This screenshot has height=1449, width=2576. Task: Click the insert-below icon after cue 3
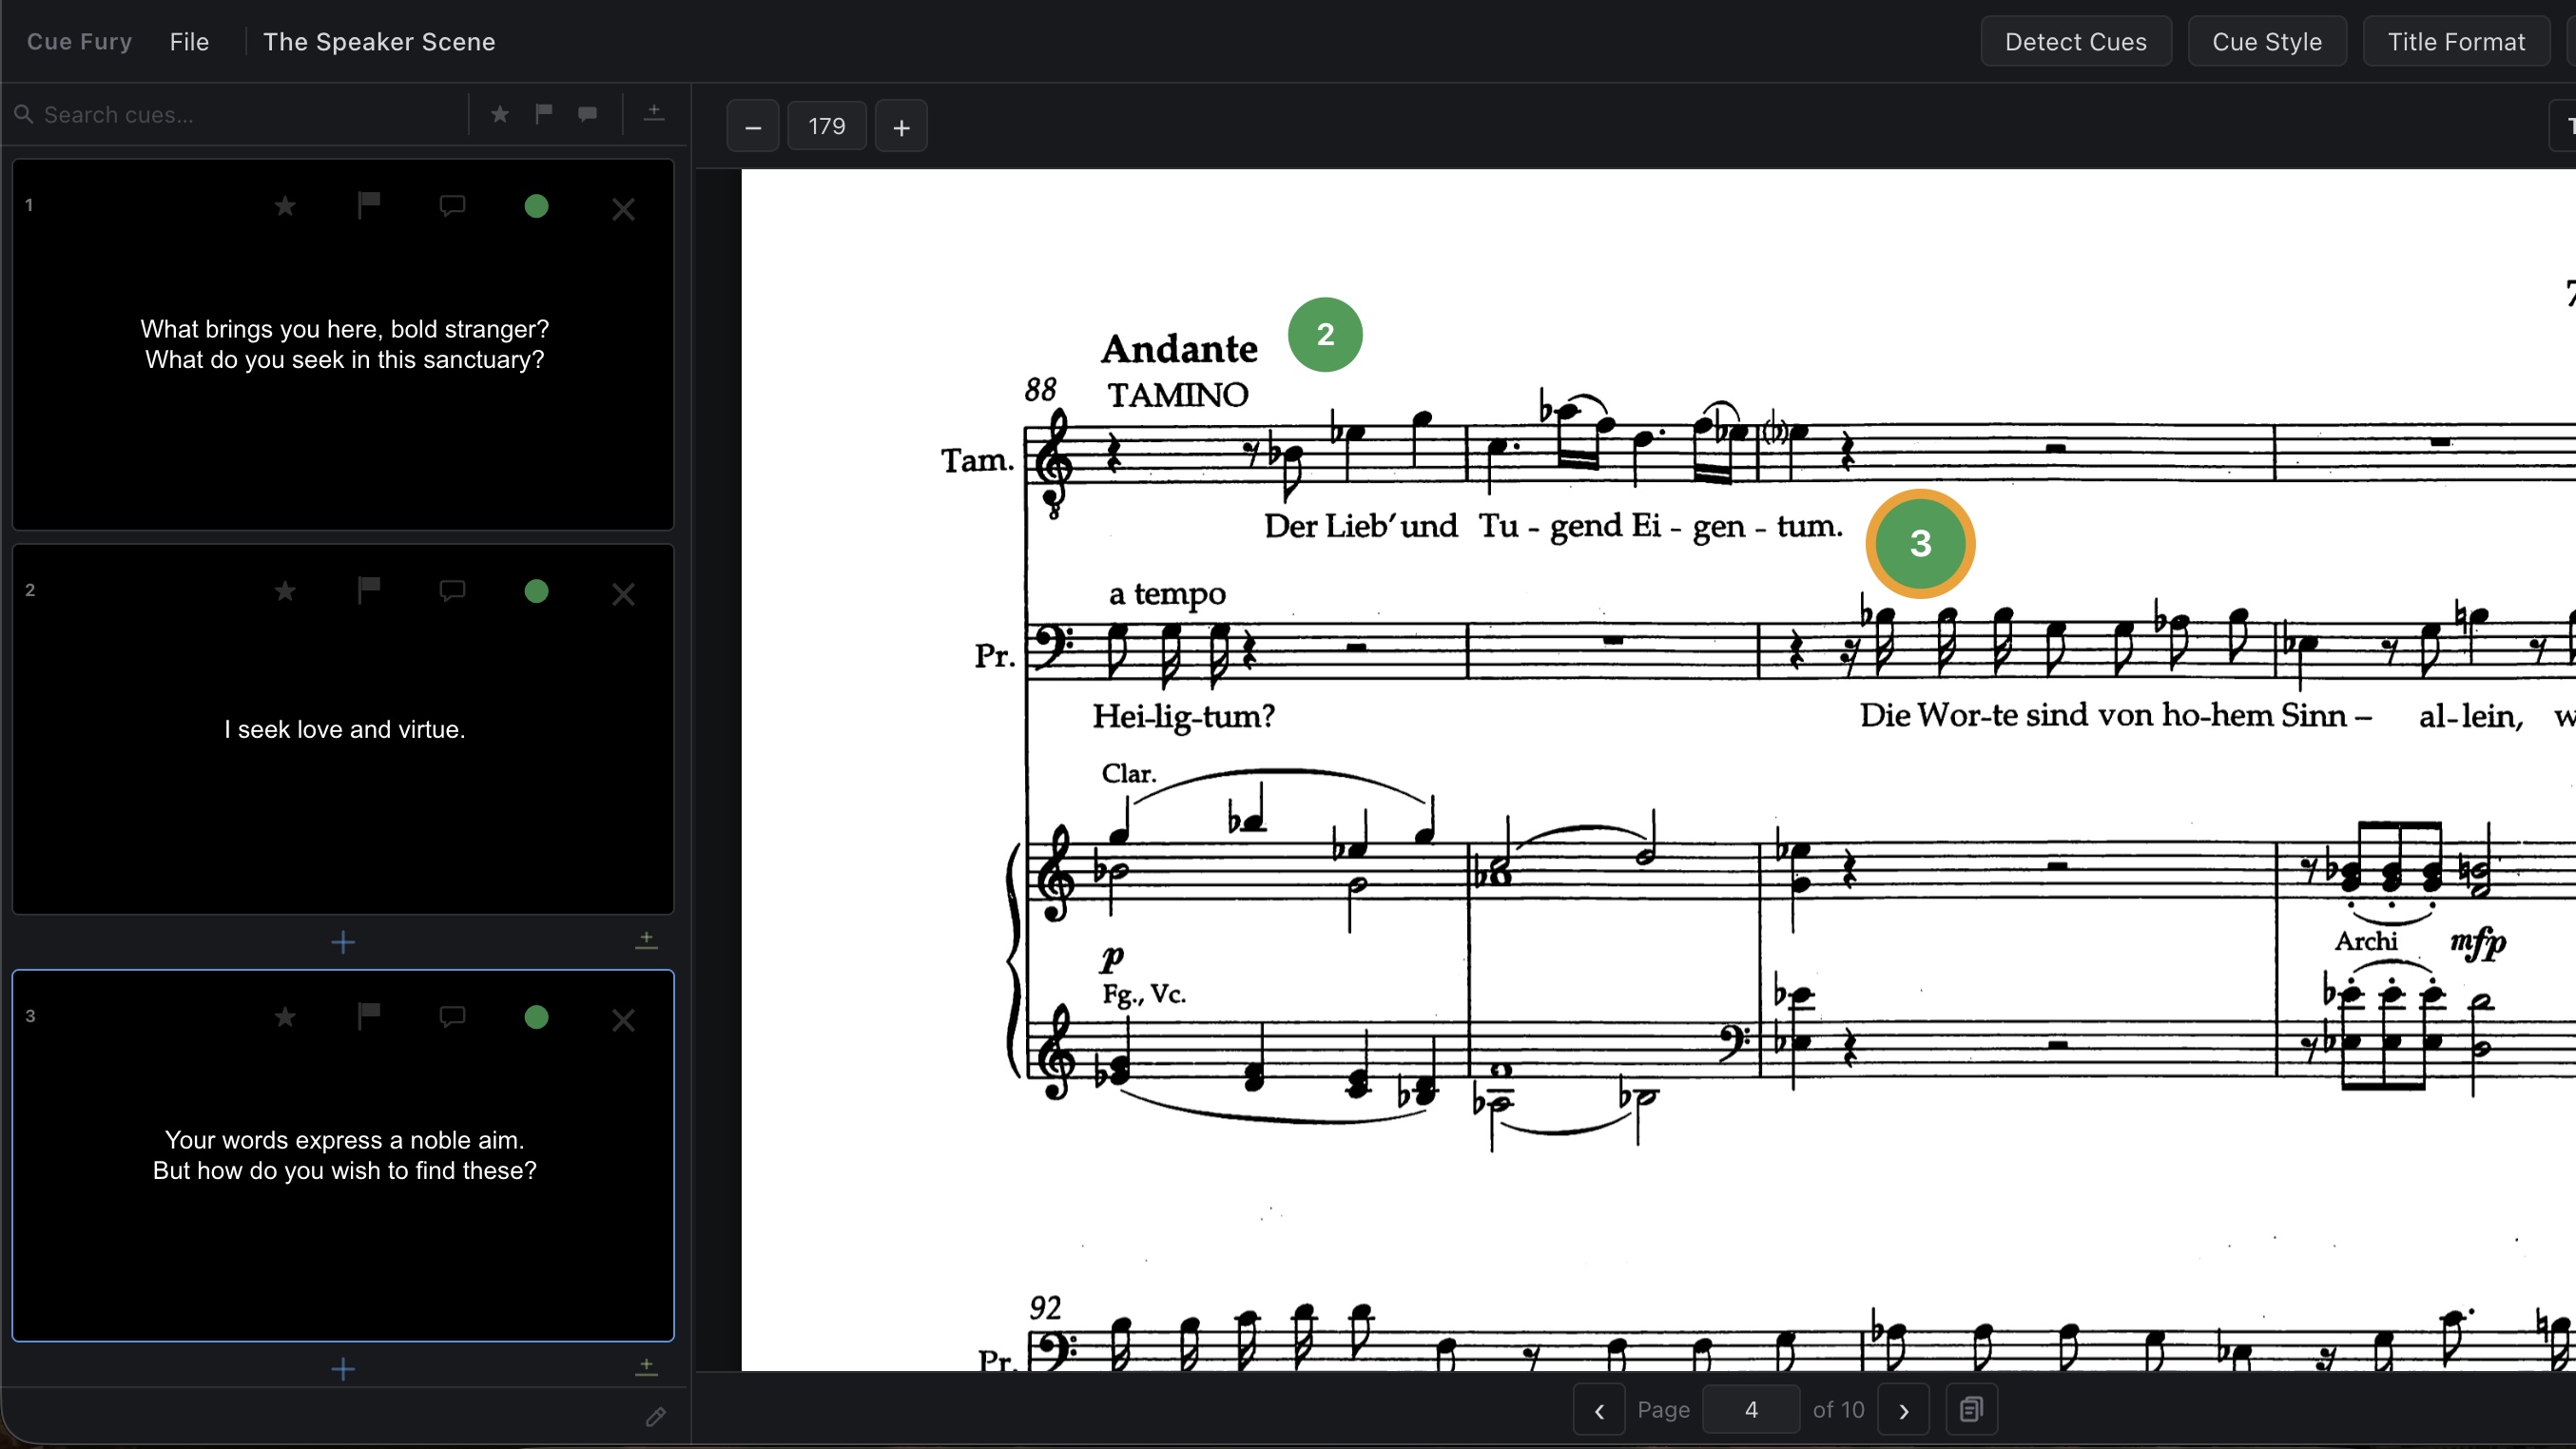coord(647,1366)
